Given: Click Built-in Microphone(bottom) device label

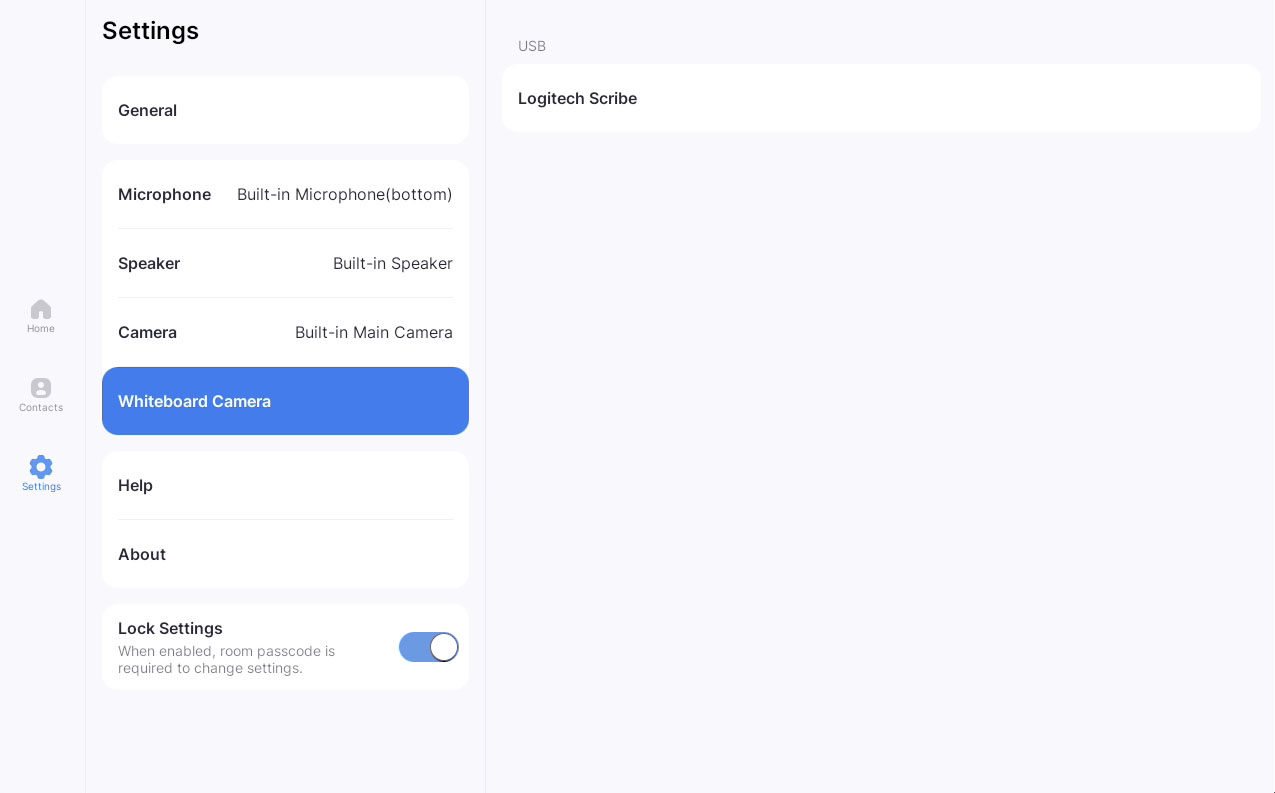Looking at the screenshot, I should tap(344, 194).
